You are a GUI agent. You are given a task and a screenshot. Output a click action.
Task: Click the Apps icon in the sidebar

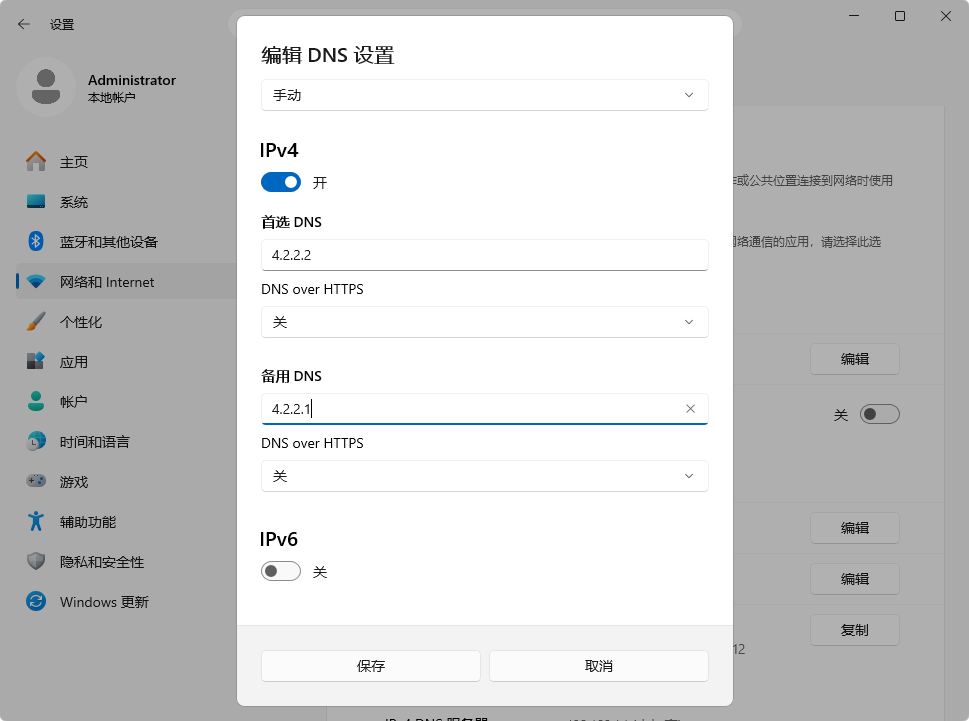(x=36, y=361)
